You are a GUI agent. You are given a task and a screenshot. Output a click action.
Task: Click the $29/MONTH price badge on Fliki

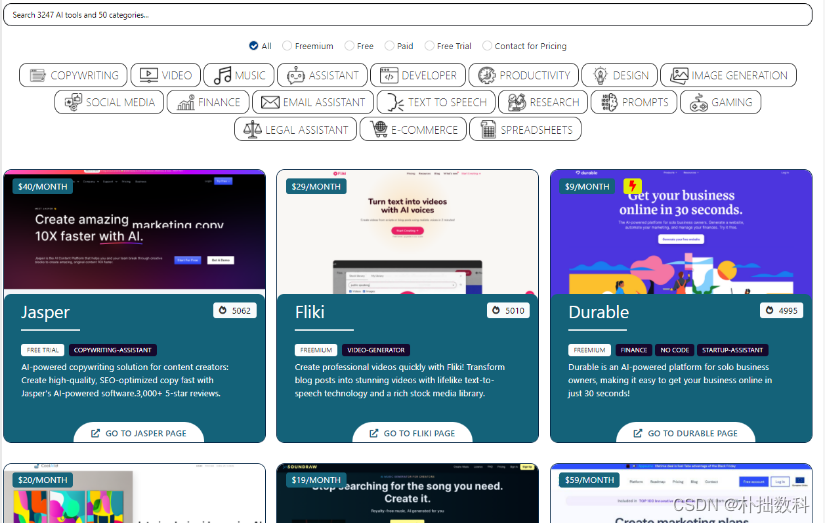point(316,186)
